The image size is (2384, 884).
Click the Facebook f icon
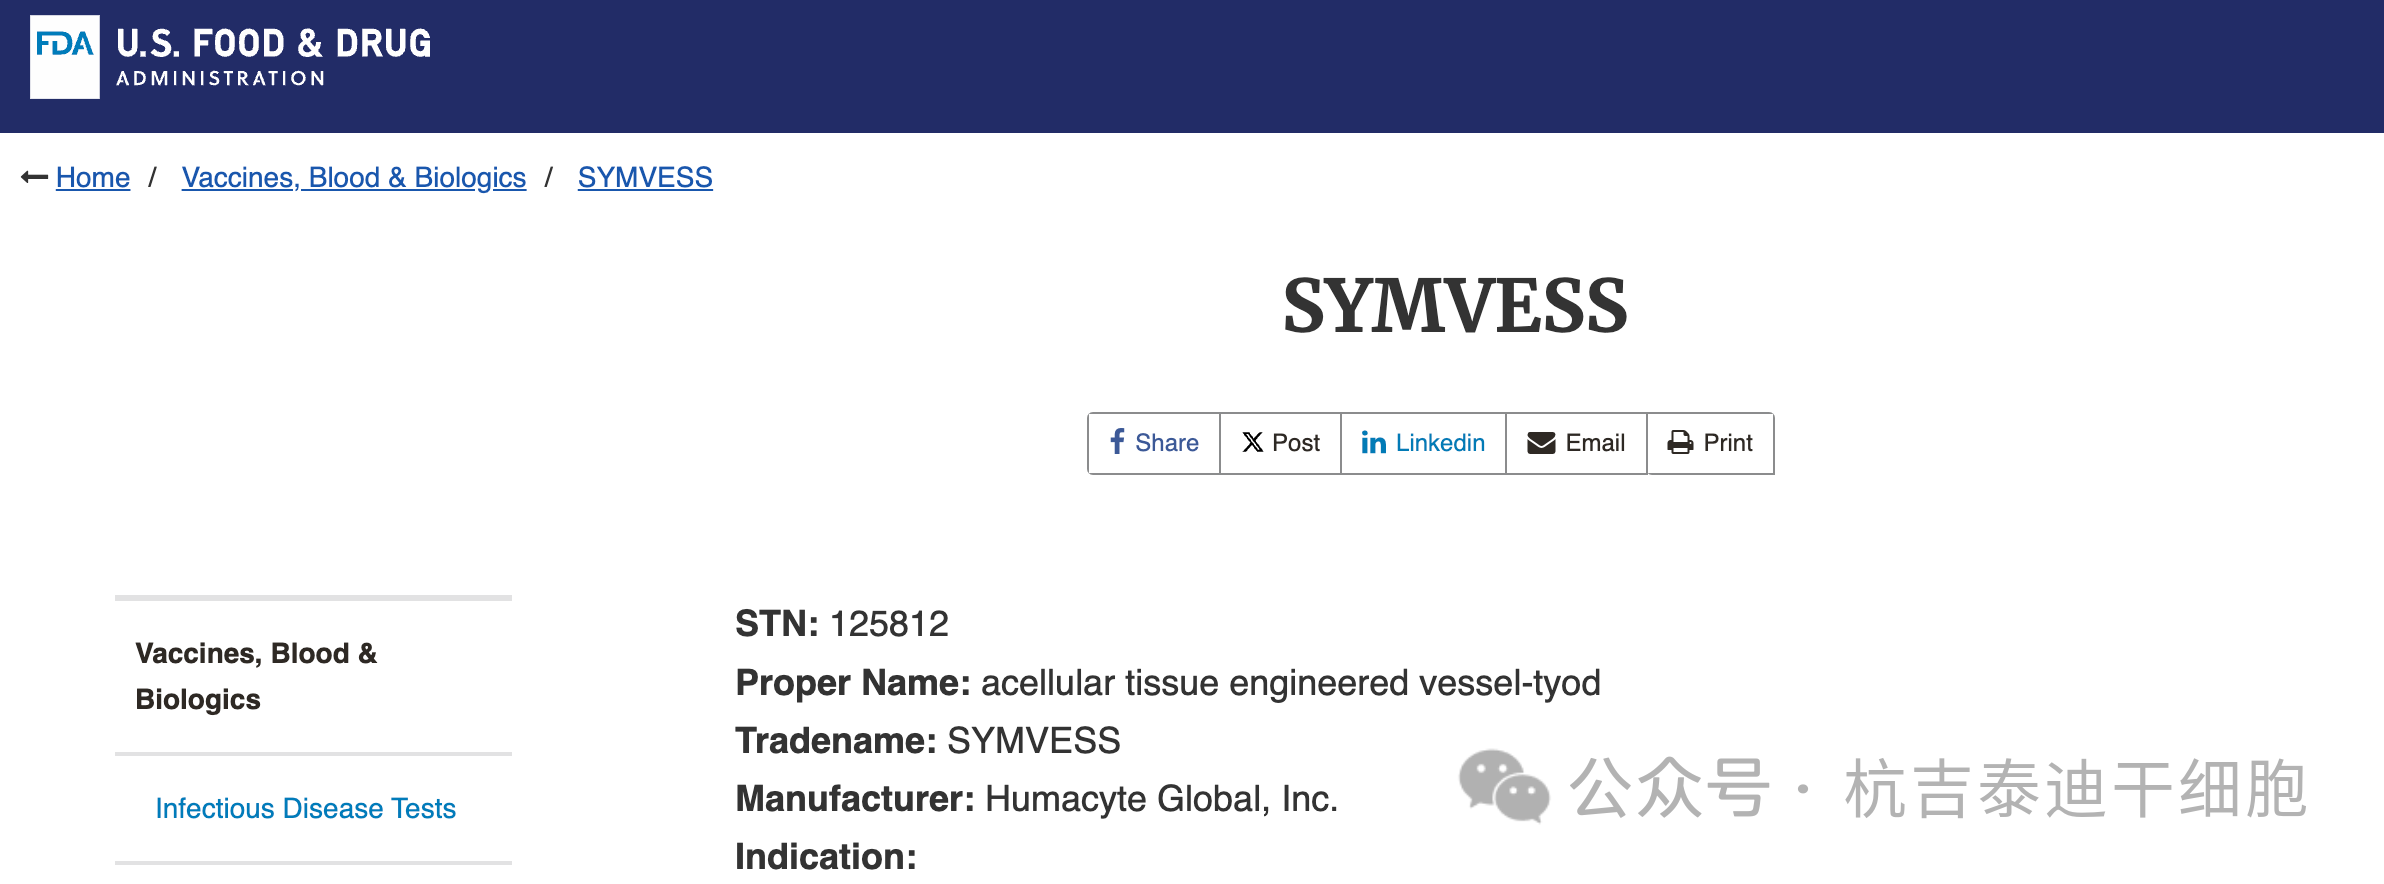(x=1118, y=442)
